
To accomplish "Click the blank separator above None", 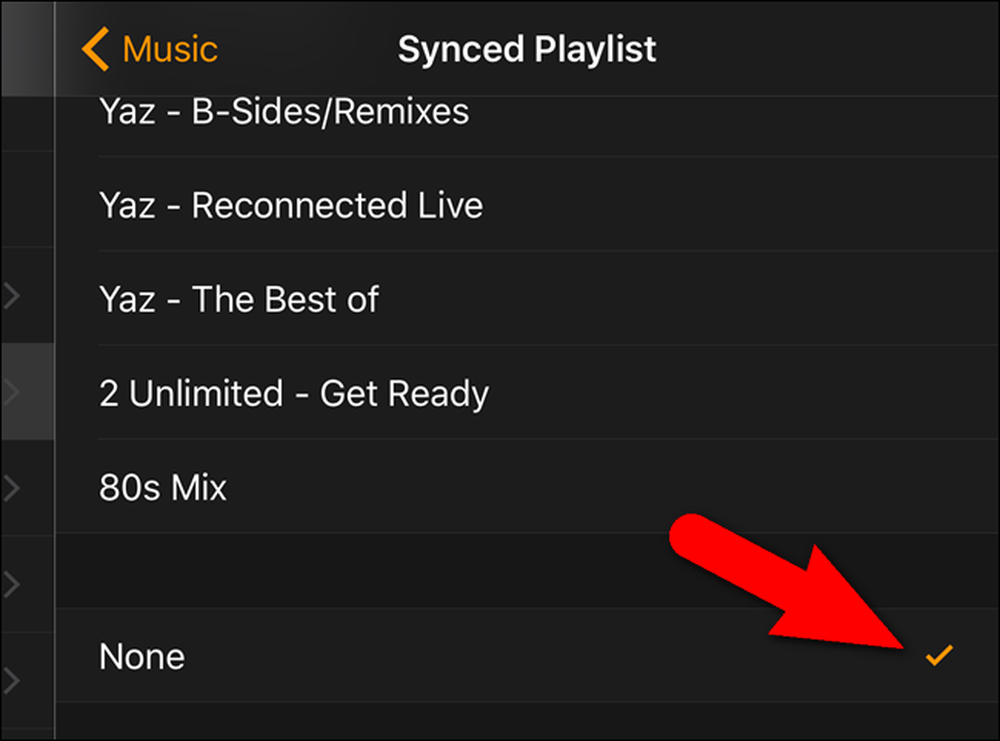I will [527, 571].
